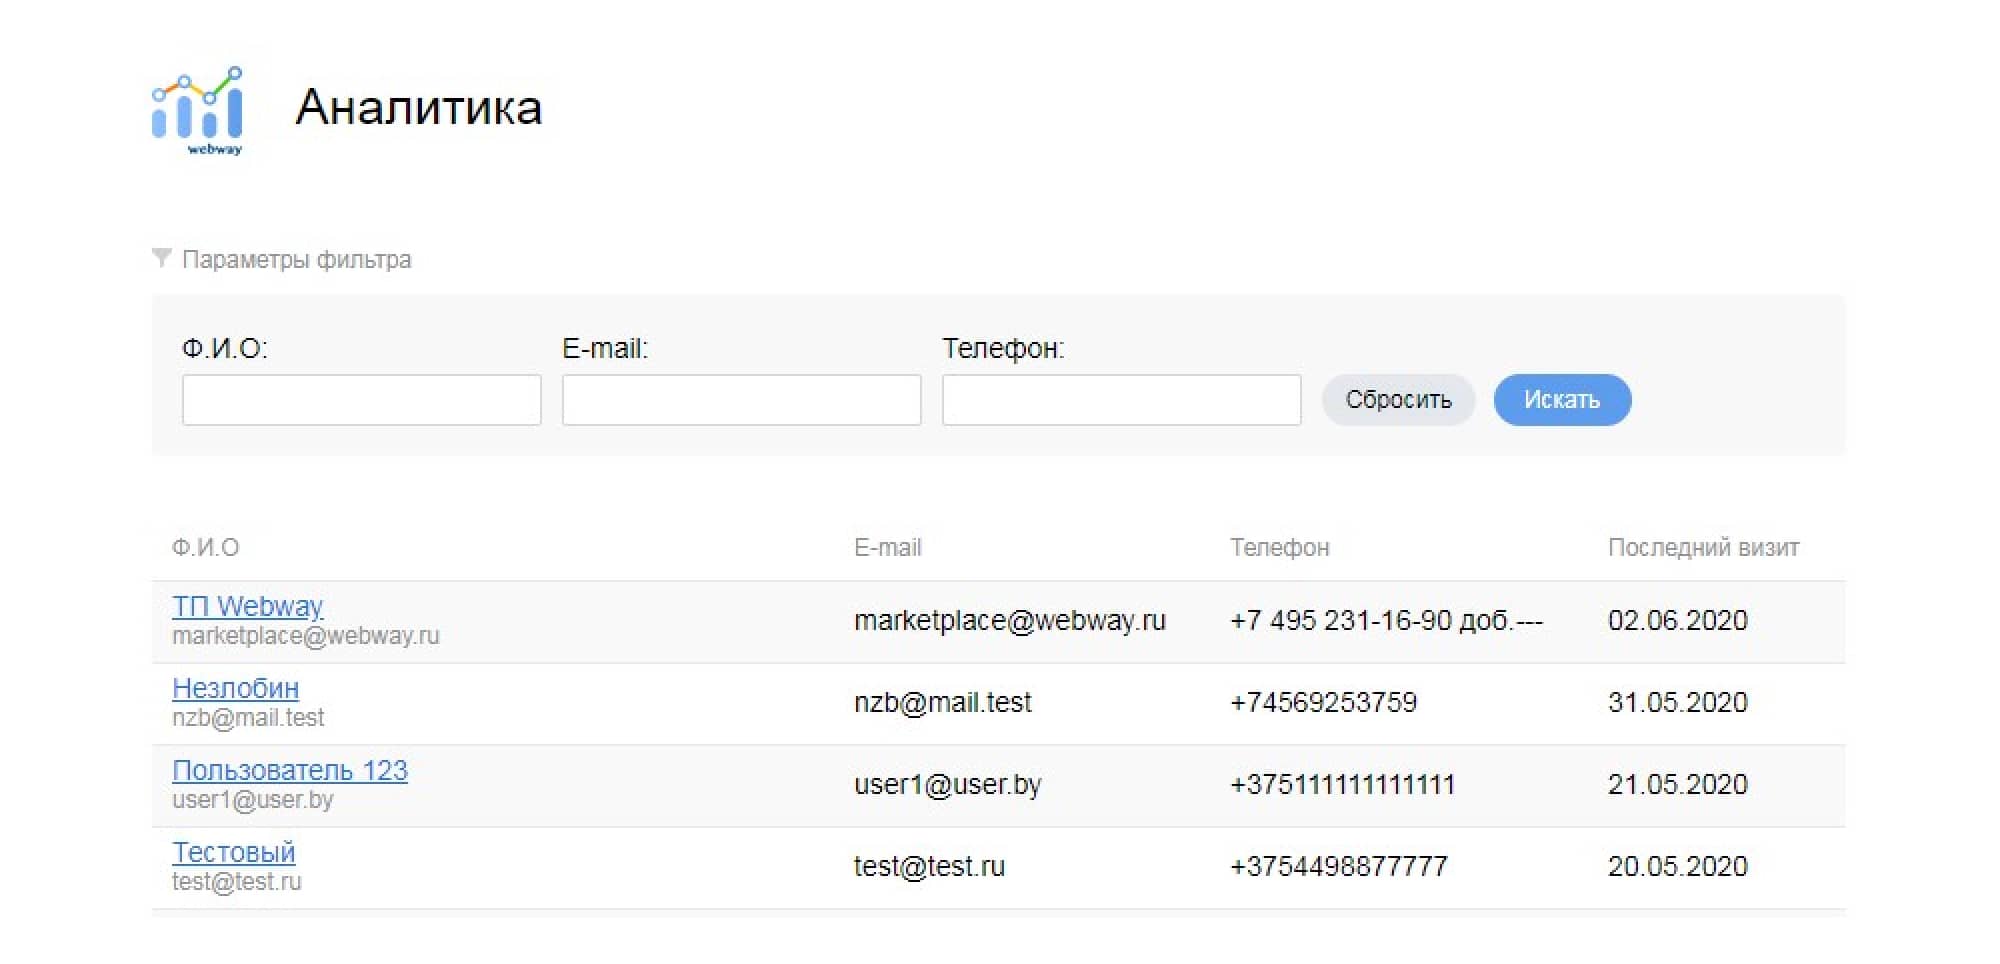Screen dimensions: 2000x964
Task: Click the Последний визит column header
Action: tap(1704, 548)
